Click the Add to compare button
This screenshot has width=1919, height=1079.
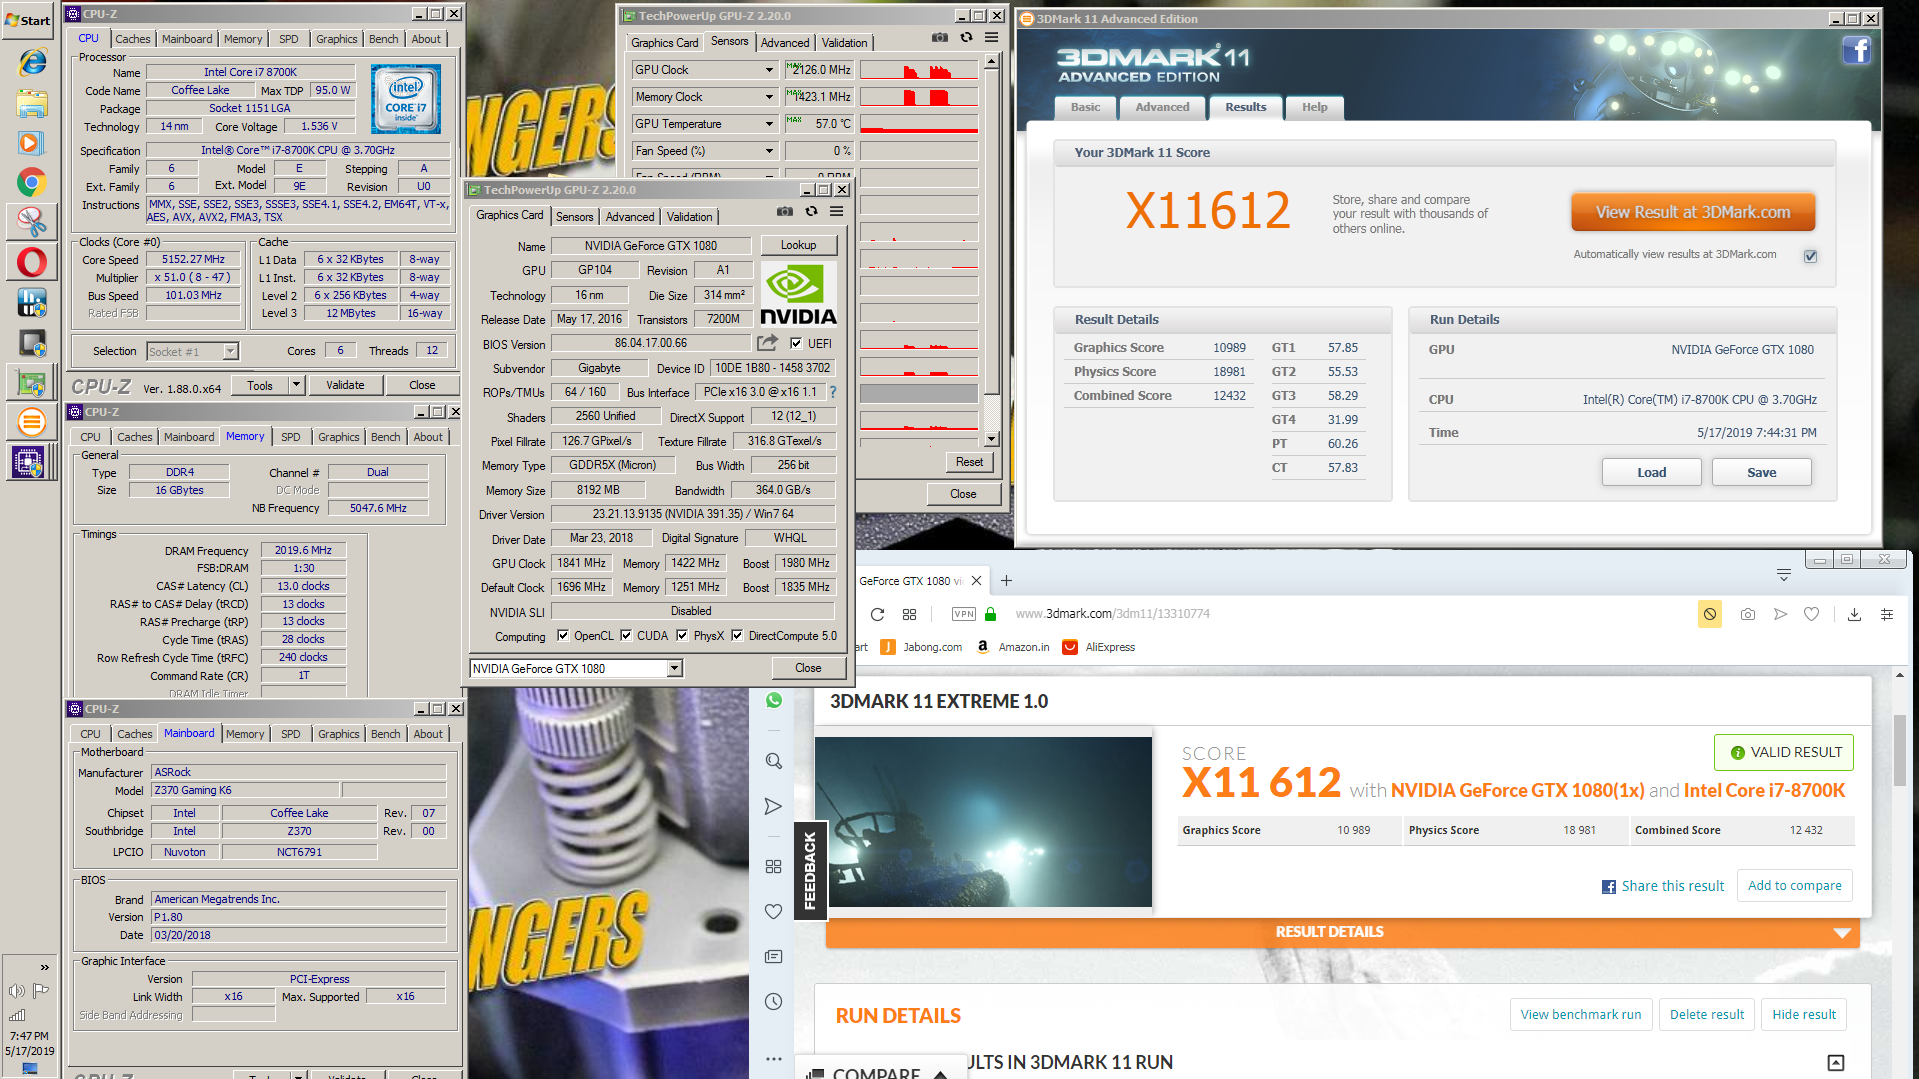[x=1794, y=886]
